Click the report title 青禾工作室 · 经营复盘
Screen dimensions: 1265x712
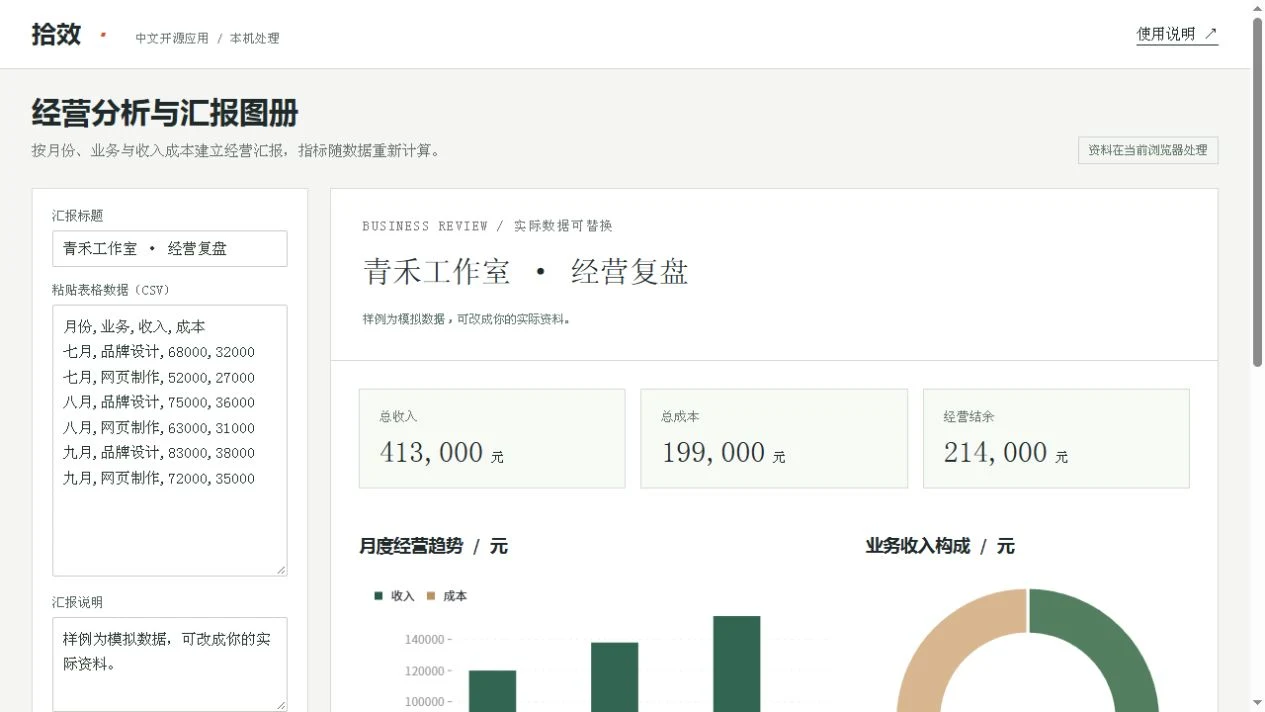[525, 272]
